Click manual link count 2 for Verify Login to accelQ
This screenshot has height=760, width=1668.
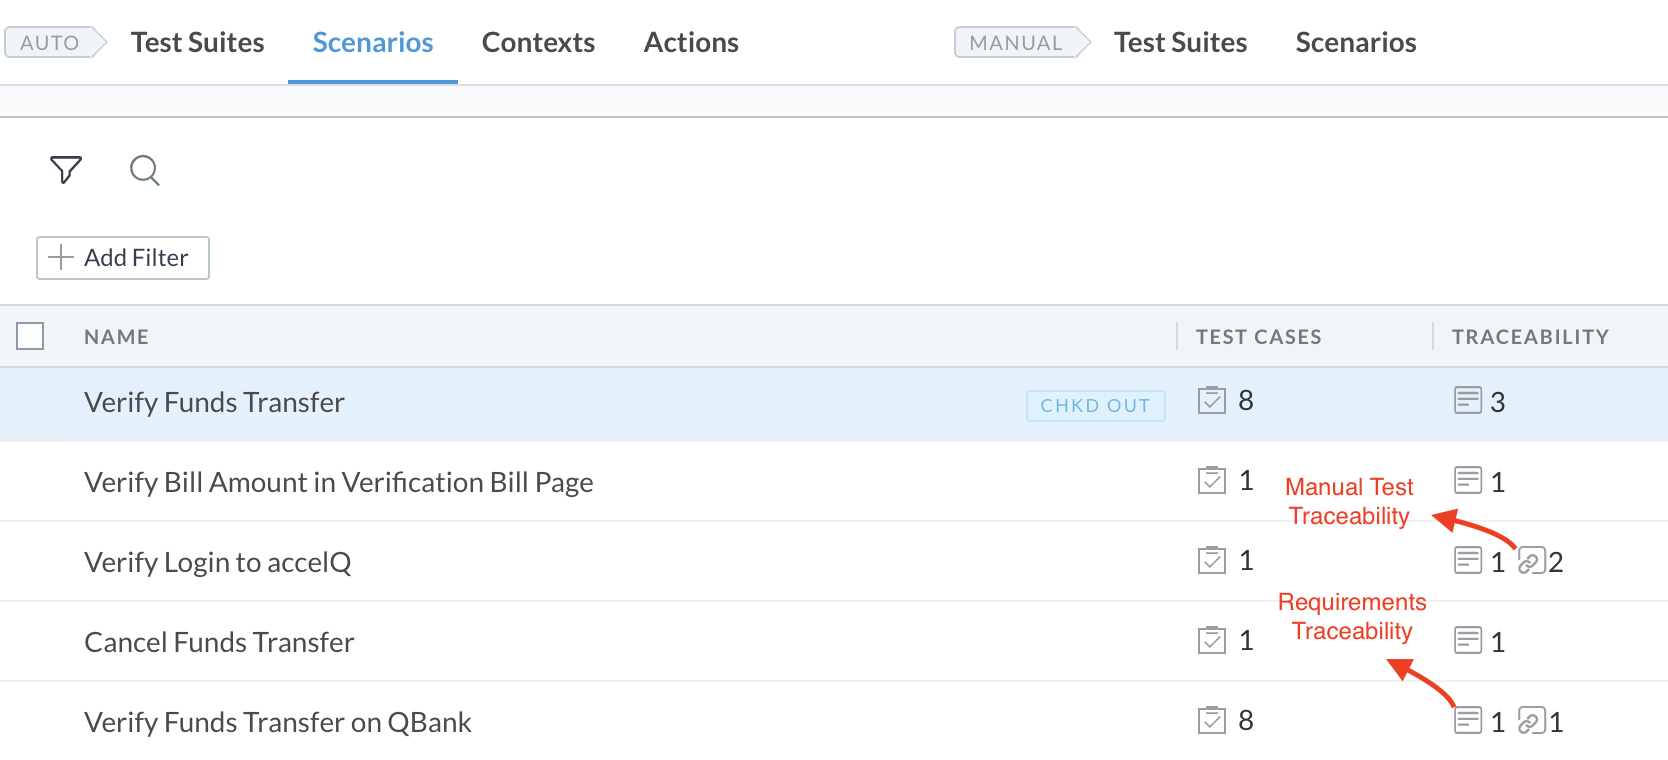click(x=1556, y=562)
